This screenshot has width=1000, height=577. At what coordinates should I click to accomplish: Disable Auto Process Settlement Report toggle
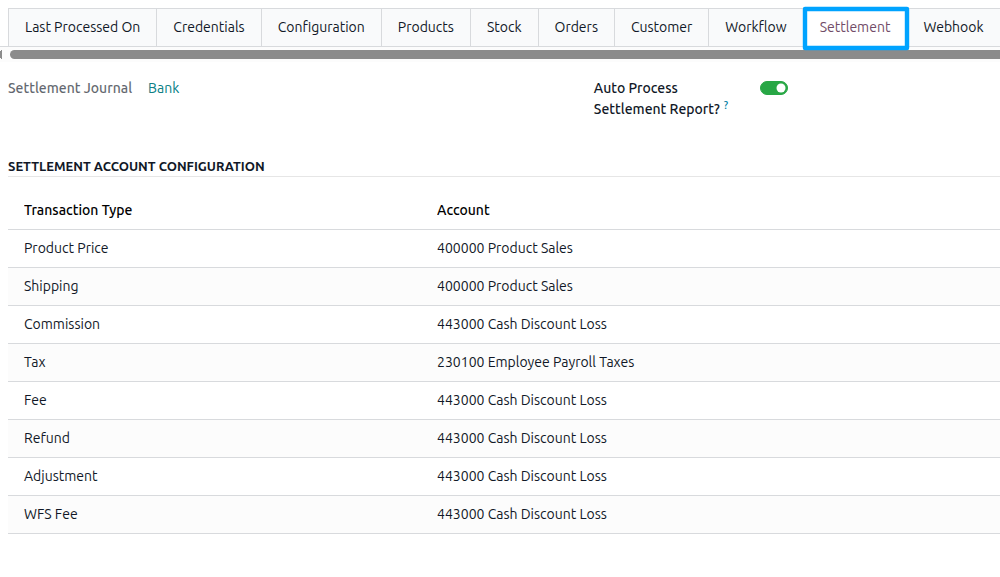point(774,88)
